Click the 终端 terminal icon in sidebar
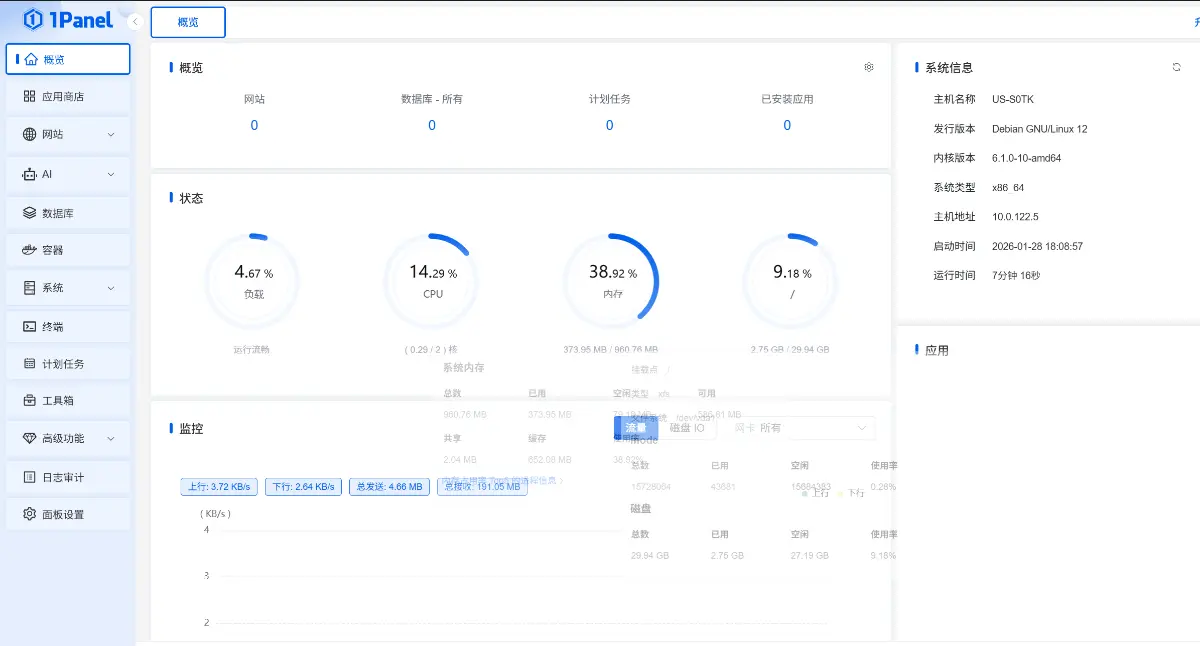 (x=30, y=327)
